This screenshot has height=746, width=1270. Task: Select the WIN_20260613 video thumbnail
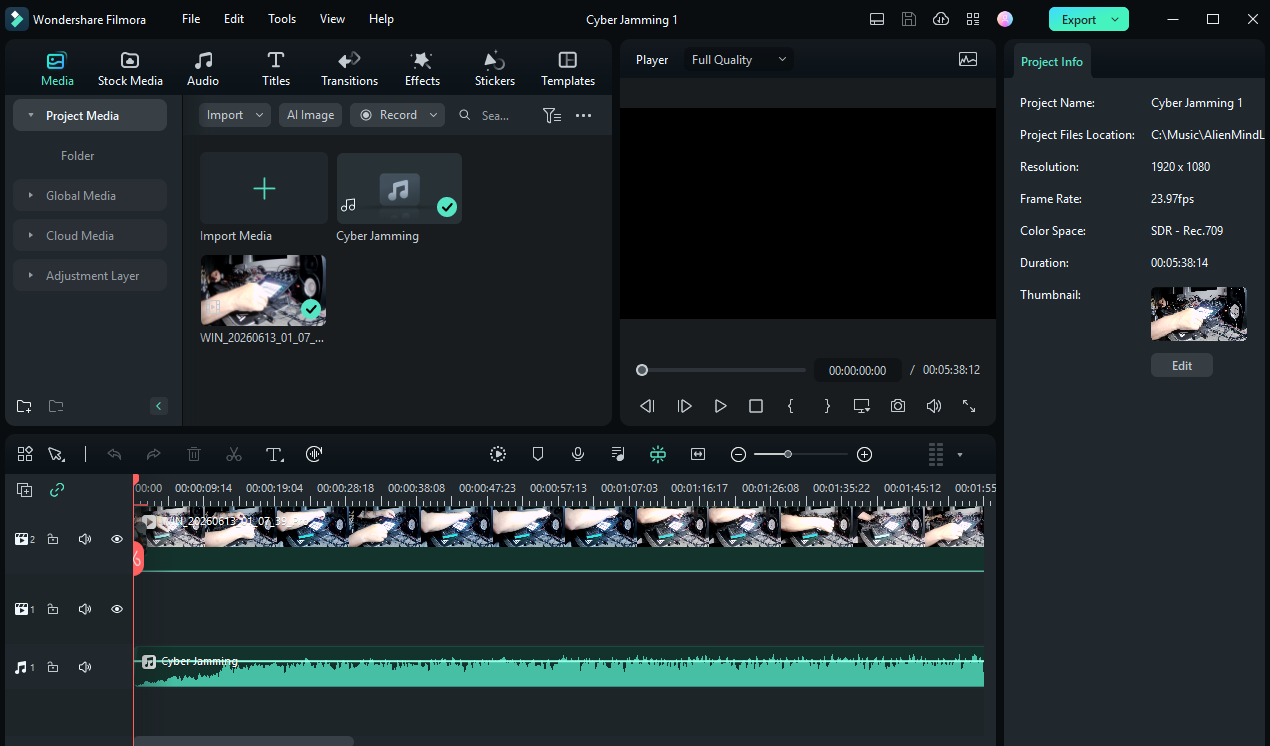(x=263, y=290)
